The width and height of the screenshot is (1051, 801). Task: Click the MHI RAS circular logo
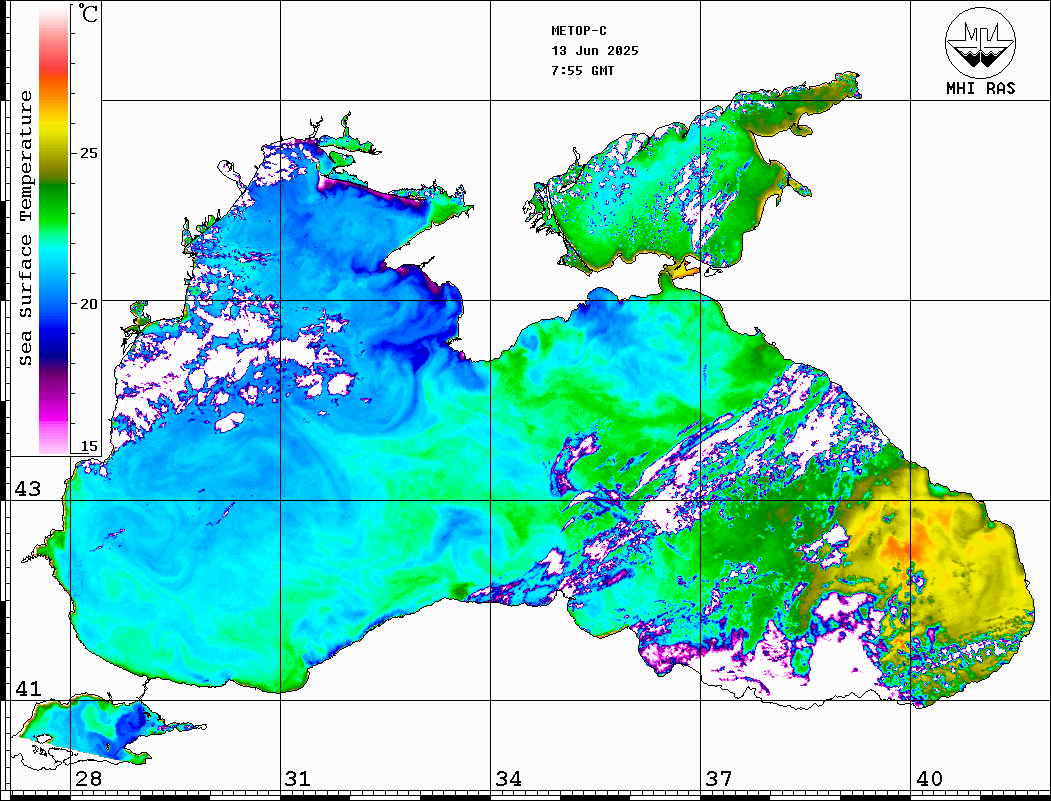point(981,42)
